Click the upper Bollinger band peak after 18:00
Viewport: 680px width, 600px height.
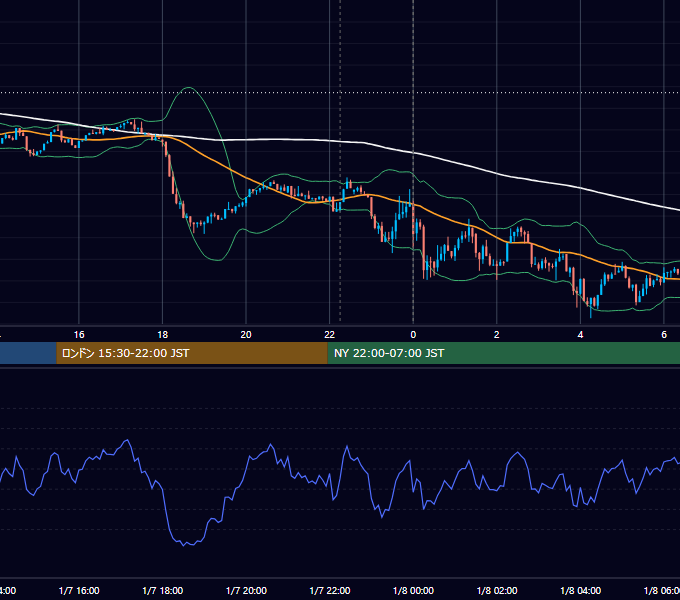(x=189, y=88)
